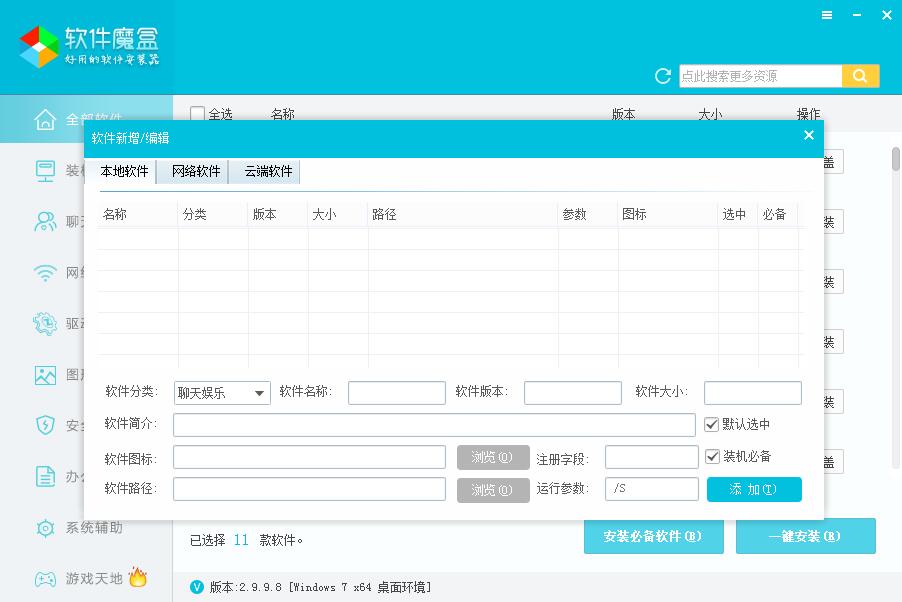
Task: Toggle the 默认选中 checkbox
Action: (x=712, y=424)
